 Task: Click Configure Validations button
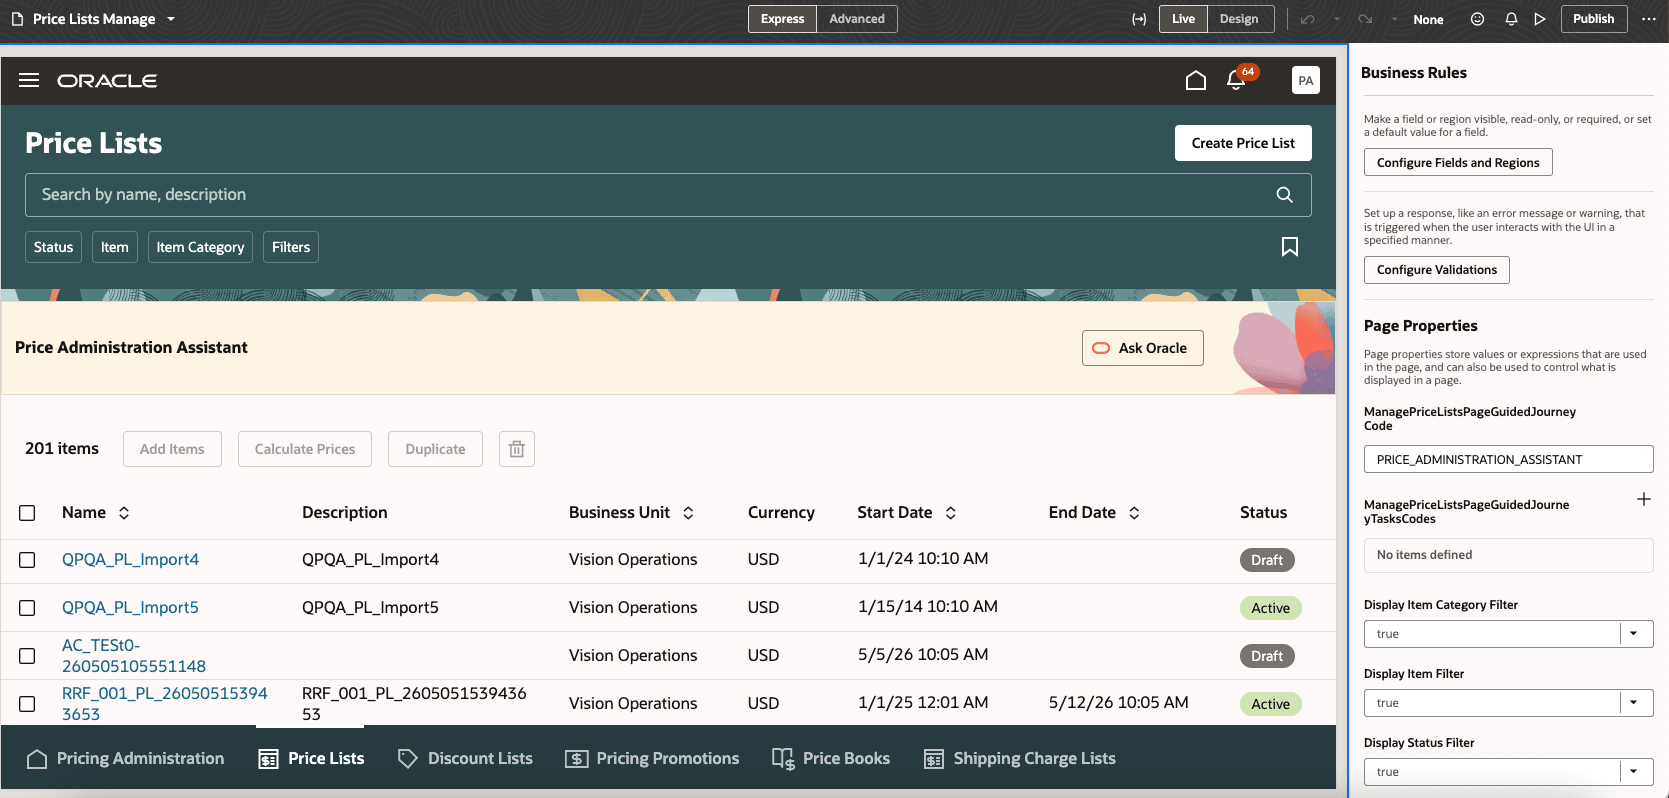[1436, 270]
